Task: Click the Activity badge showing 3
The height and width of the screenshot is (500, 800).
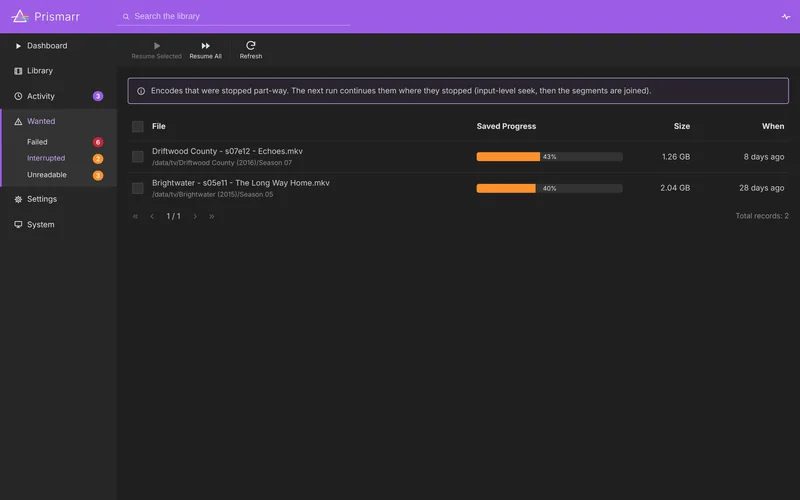Action: [x=98, y=96]
